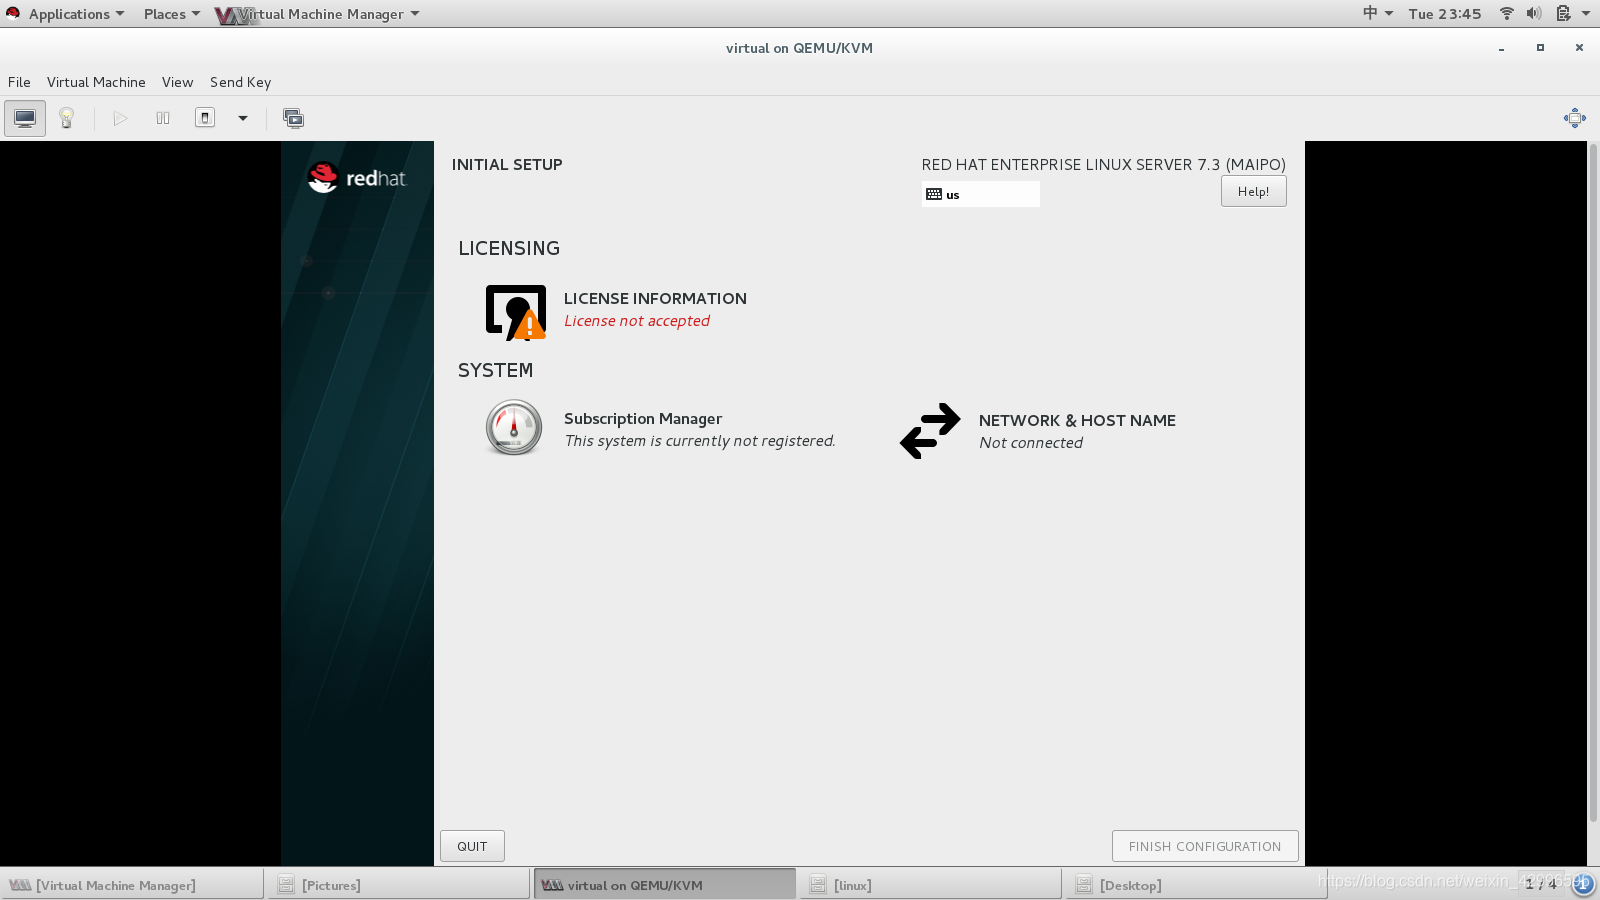Open the clock Tue 23:45
Screen dimensions: 1600x900
[x=1444, y=14]
